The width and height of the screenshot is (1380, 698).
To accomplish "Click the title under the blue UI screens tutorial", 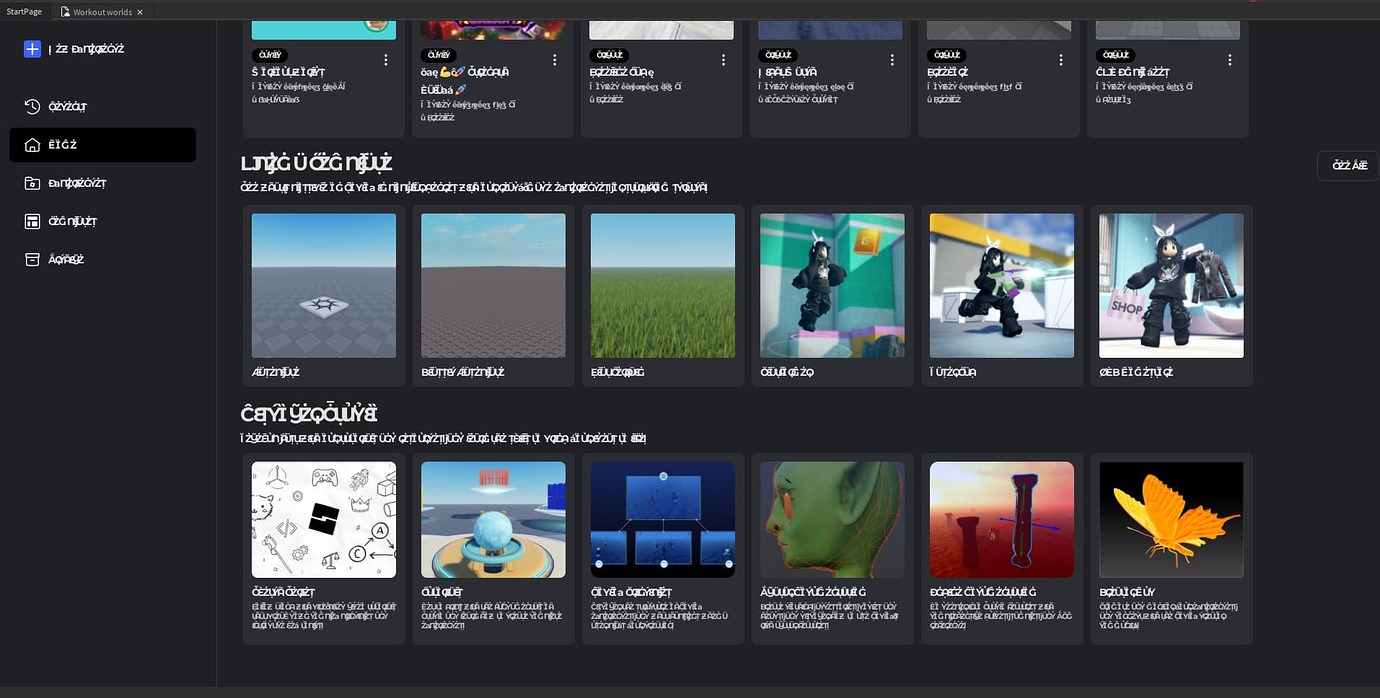I will (632, 592).
